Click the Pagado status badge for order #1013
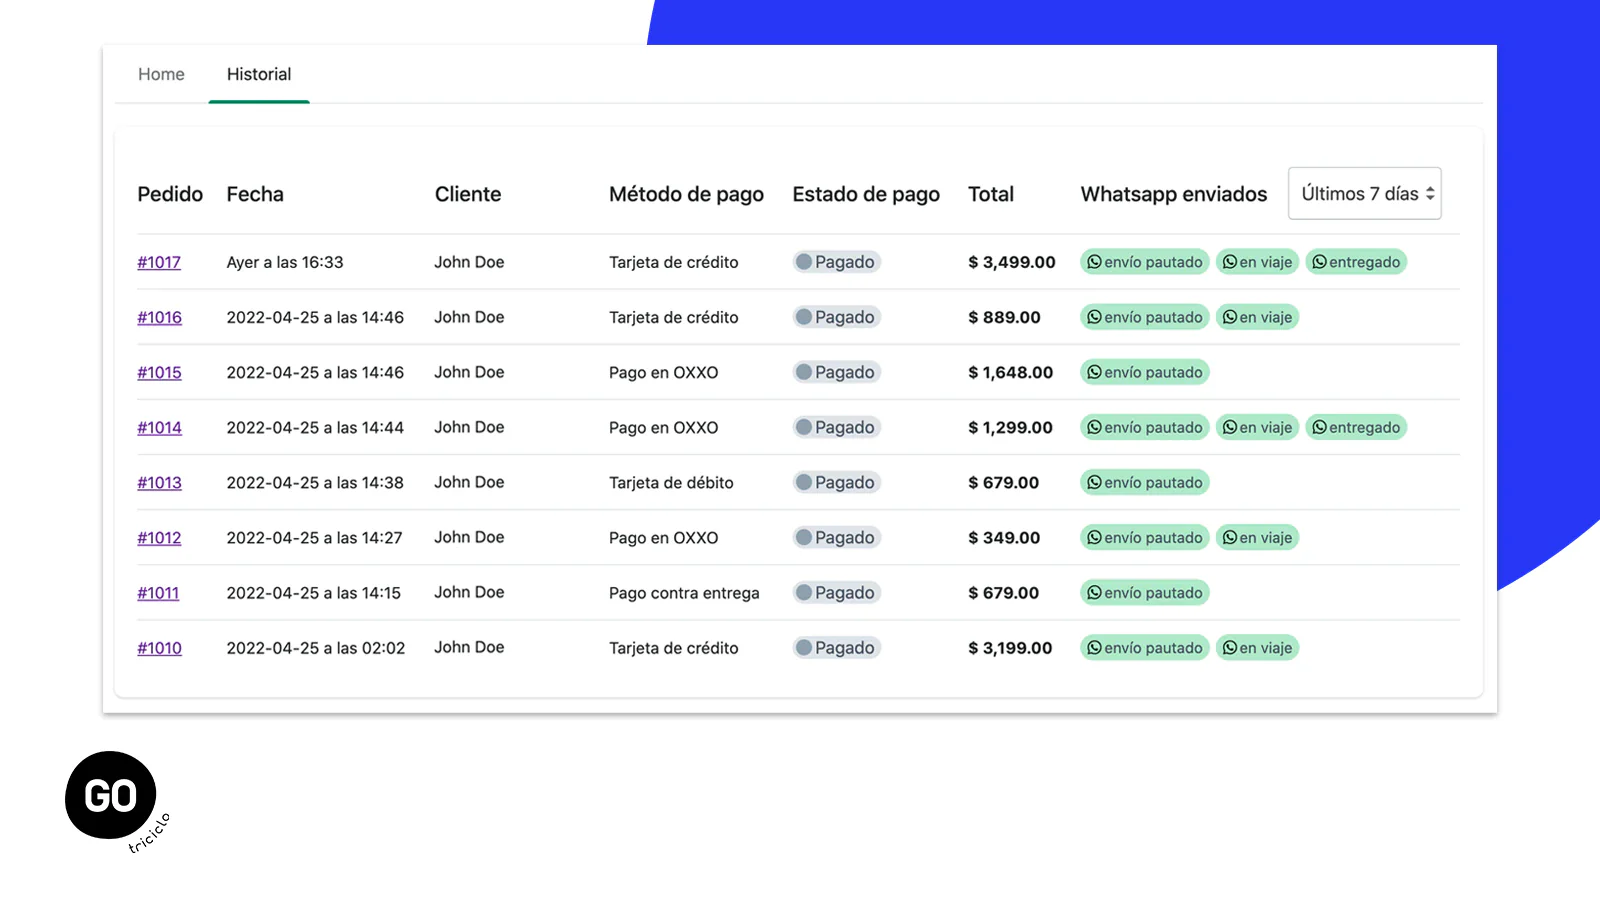This screenshot has height=900, width=1600. [836, 482]
